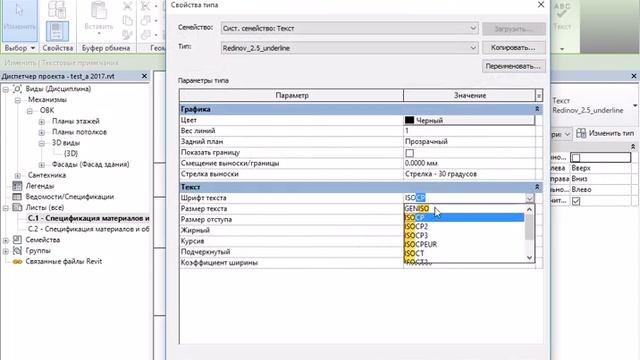Image resolution: width=640 pixels, height=360 pixels.
Task: Click the Шрифт текста input field
Action: click(x=464, y=198)
